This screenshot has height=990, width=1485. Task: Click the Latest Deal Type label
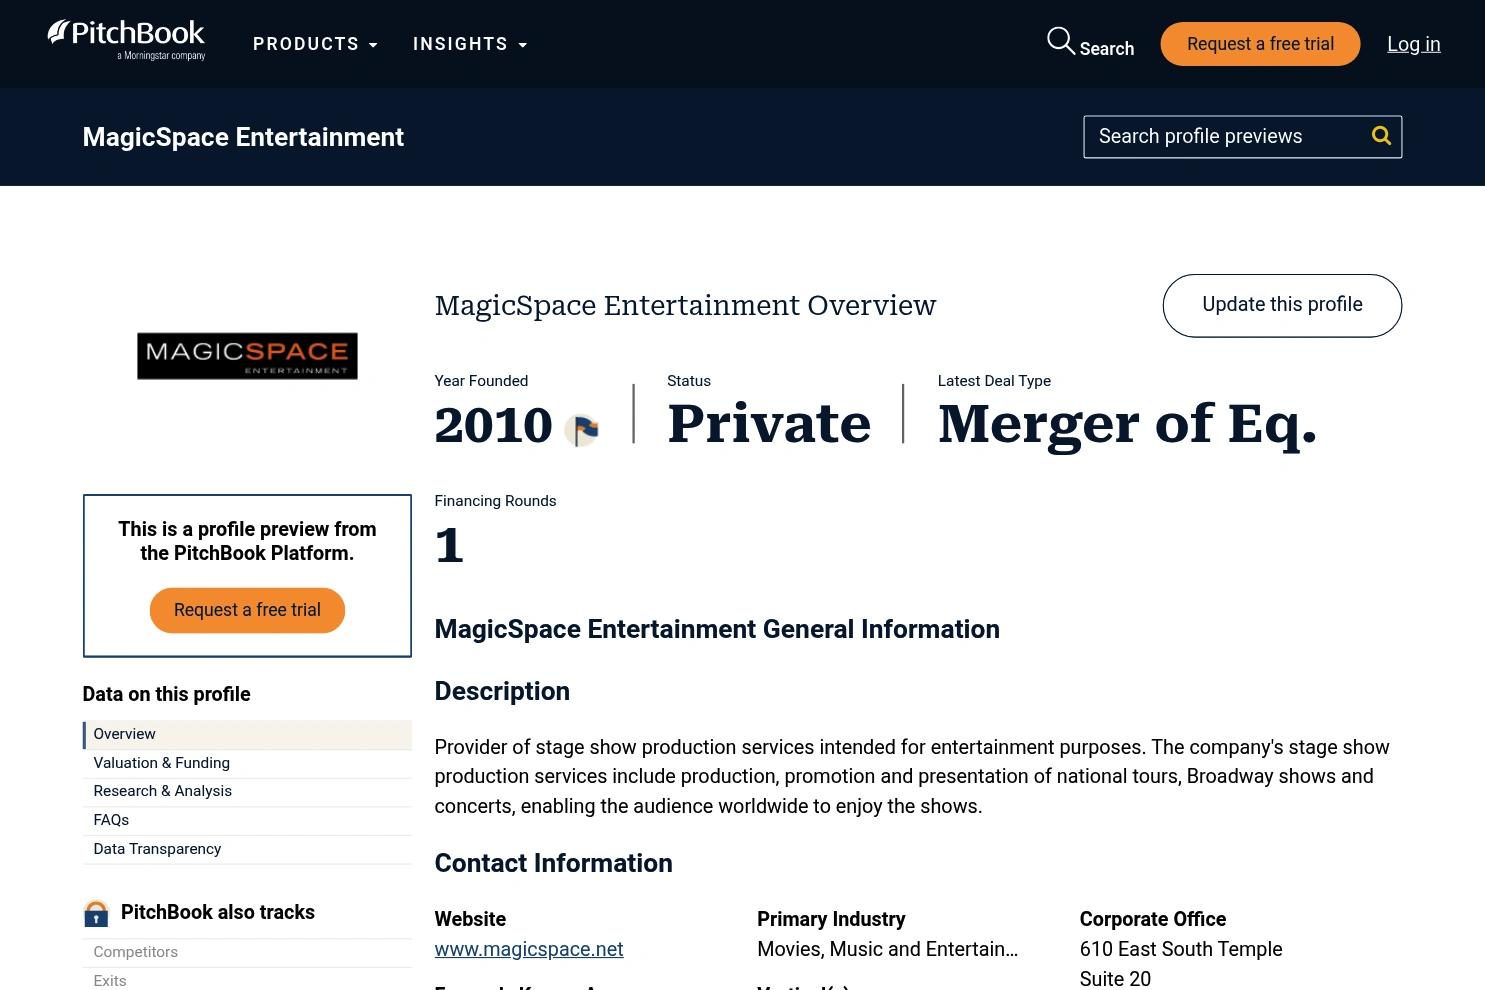994,381
